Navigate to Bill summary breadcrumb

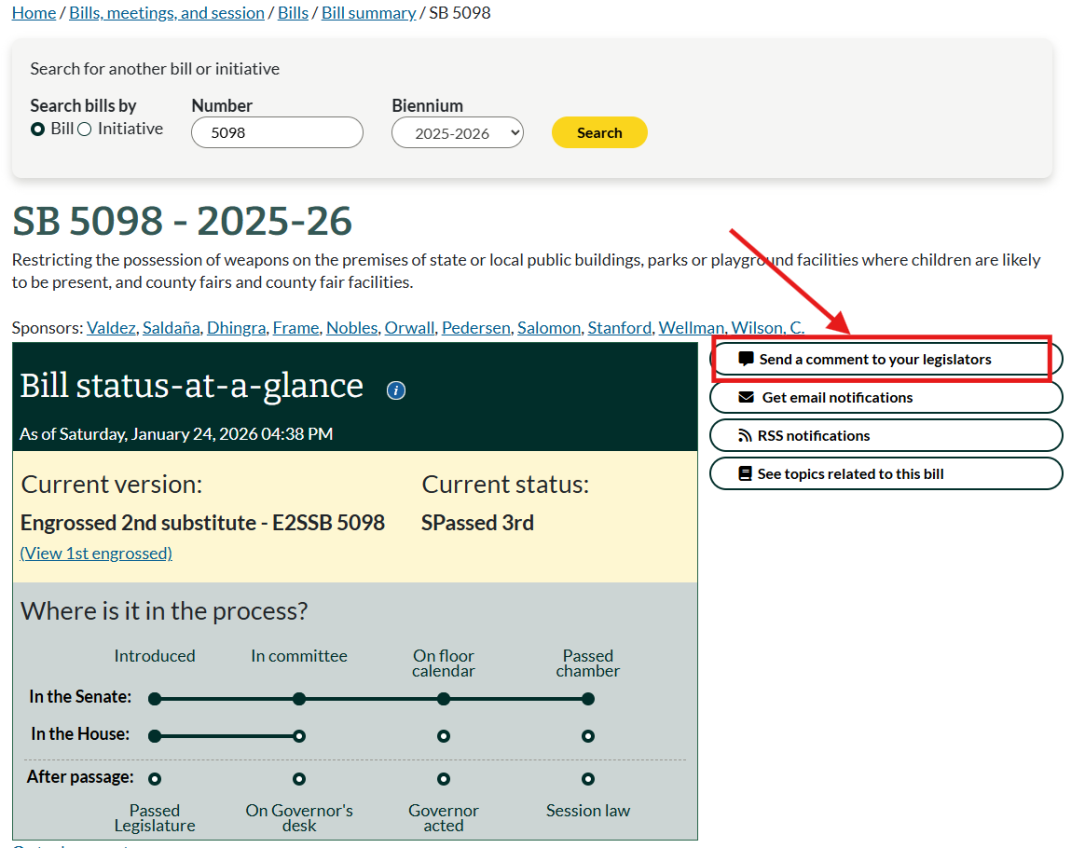[368, 13]
